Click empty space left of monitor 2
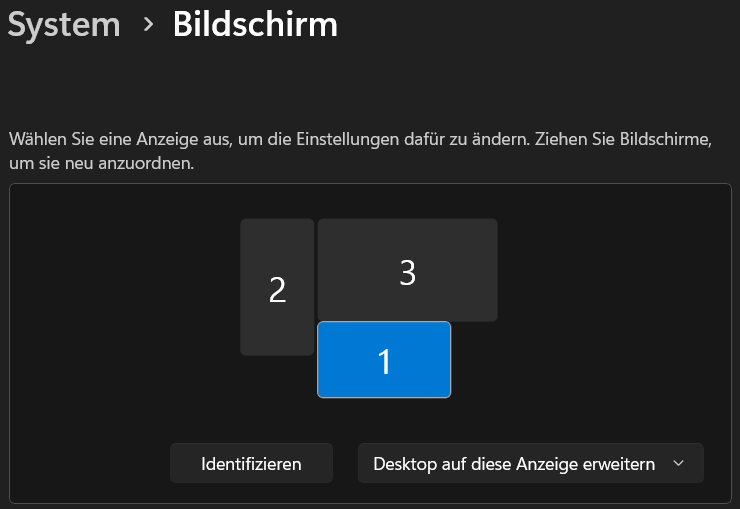This screenshot has width=740, height=509. click(130, 290)
